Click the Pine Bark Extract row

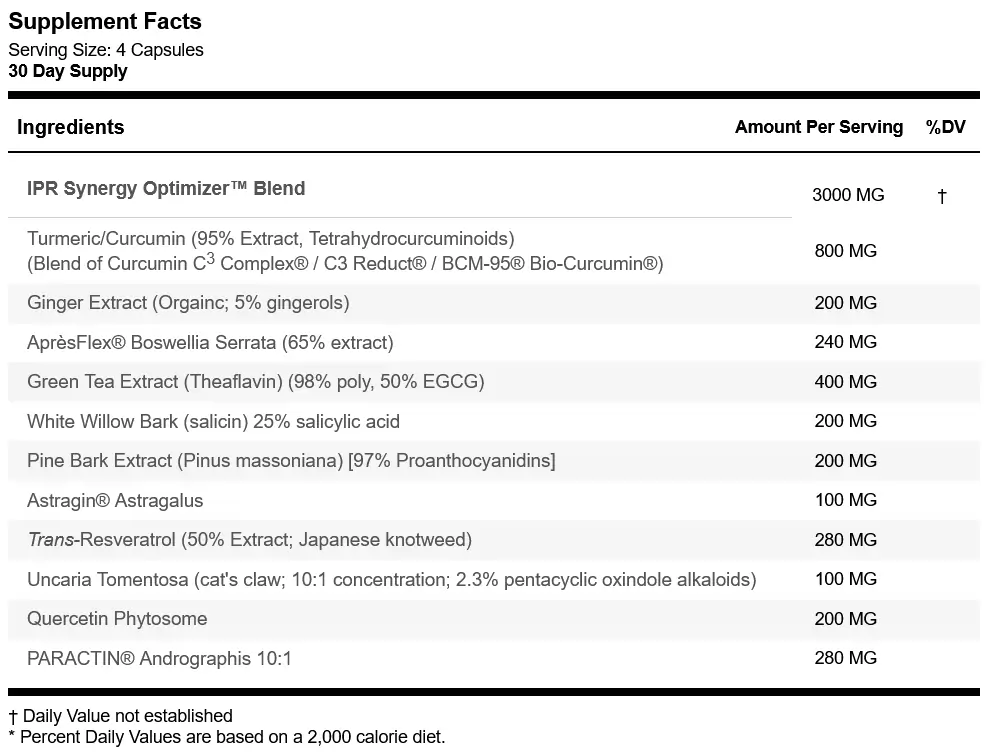(494, 461)
